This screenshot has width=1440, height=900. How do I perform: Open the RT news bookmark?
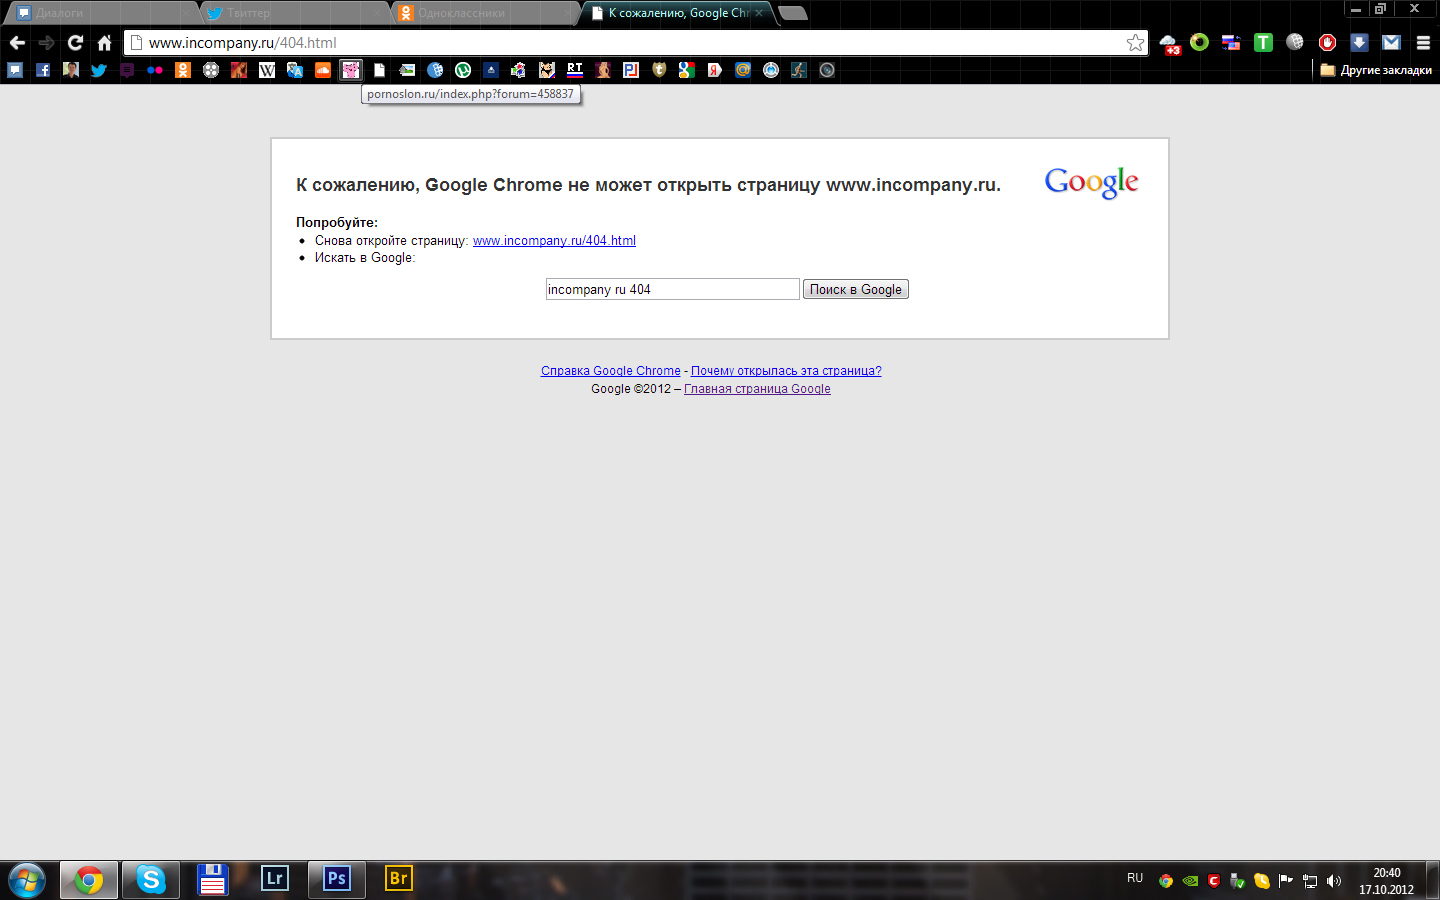pyautogui.click(x=575, y=70)
